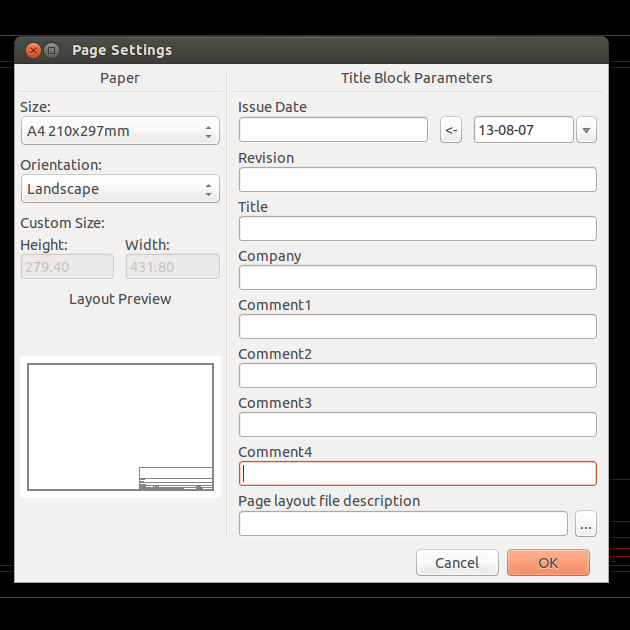Open the date picker dropdown arrow
This screenshot has height=630, width=630.
[x=587, y=130]
